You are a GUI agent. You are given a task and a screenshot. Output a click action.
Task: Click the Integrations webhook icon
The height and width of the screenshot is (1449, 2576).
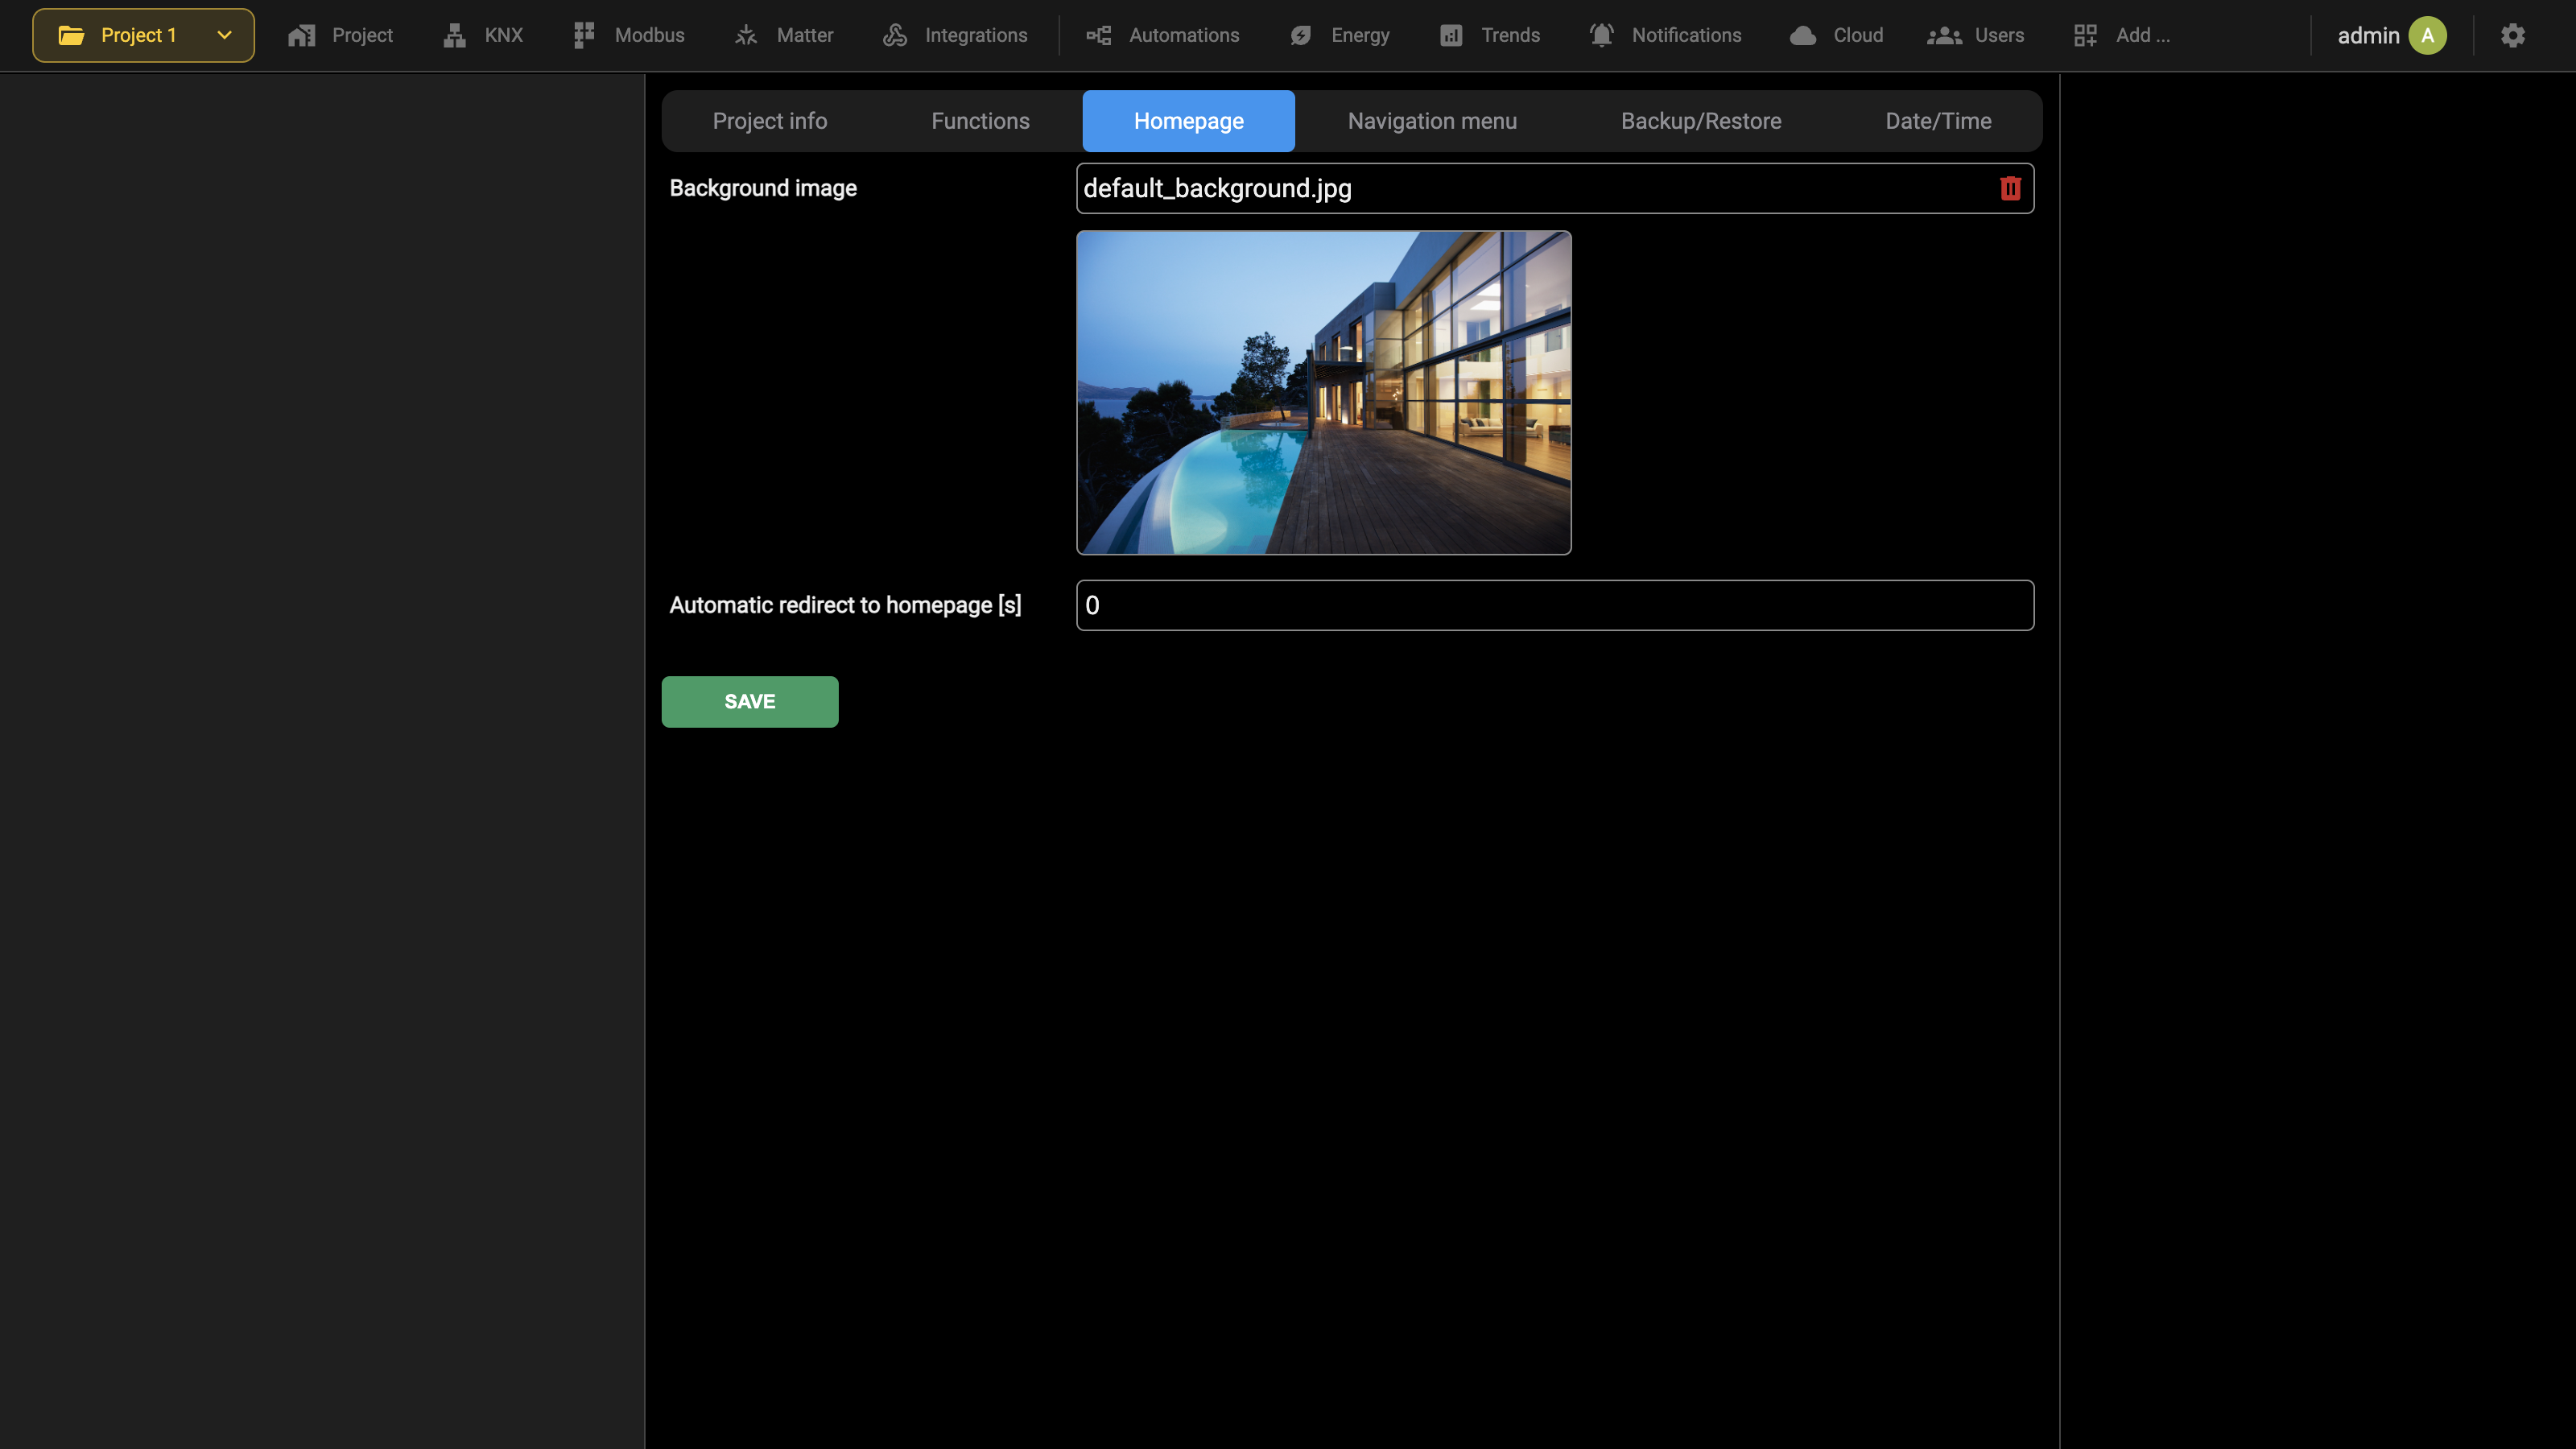895,35
